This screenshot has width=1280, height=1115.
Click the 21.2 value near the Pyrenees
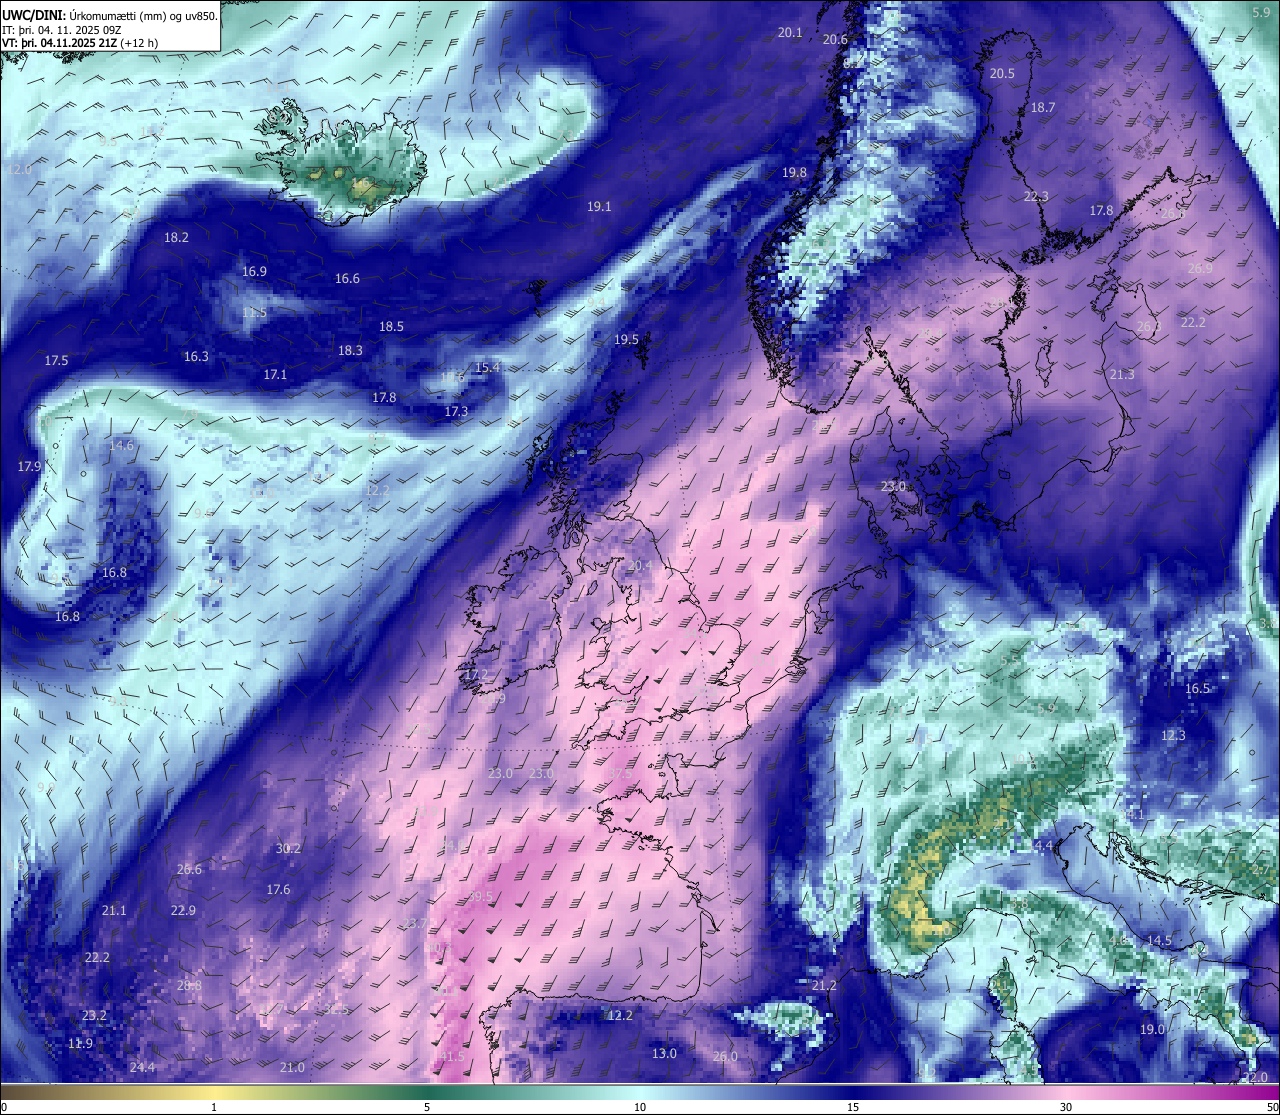pyautogui.click(x=824, y=986)
